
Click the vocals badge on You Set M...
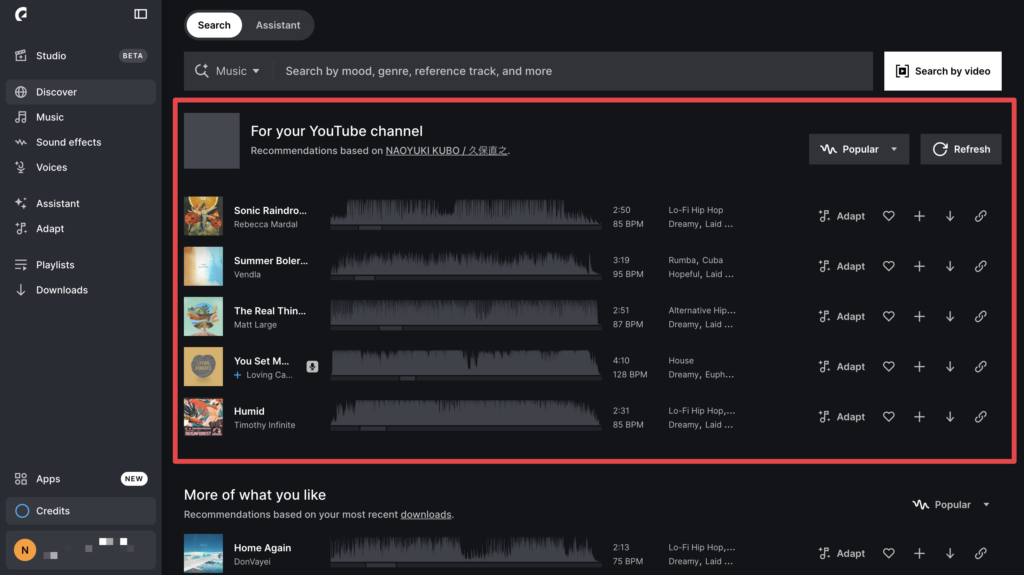(x=312, y=367)
